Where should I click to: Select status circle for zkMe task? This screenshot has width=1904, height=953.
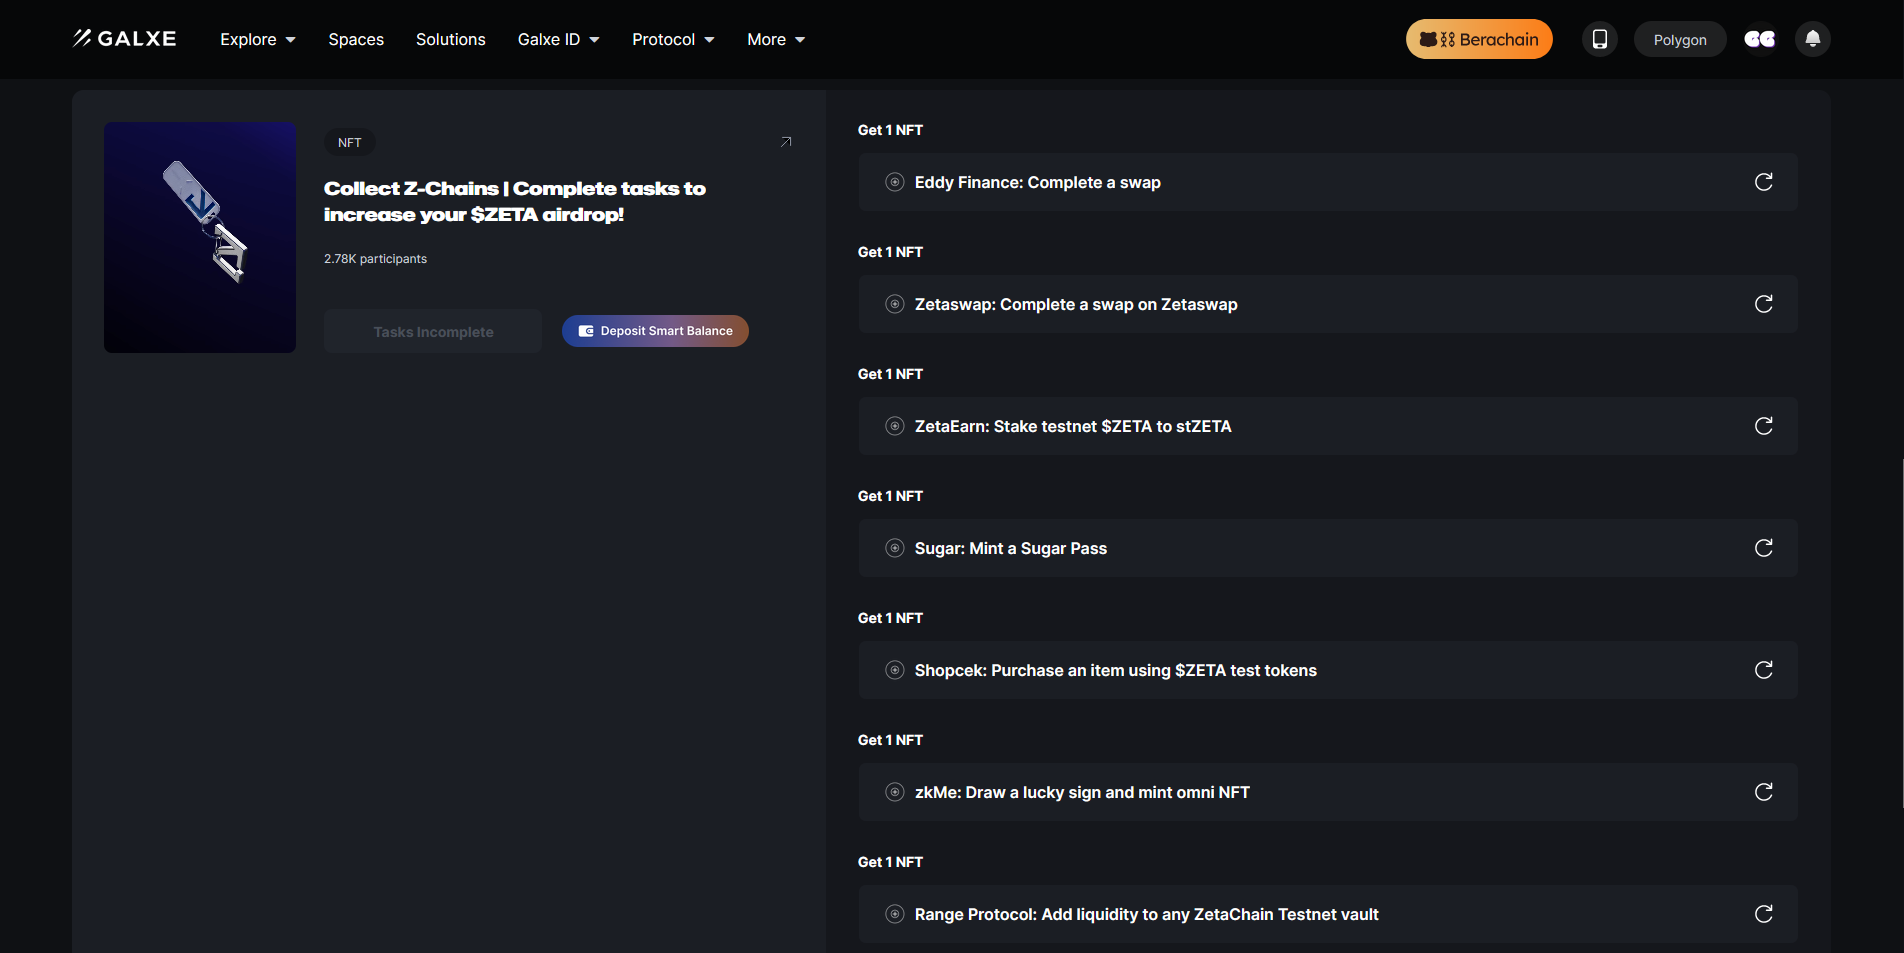click(x=895, y=792)
